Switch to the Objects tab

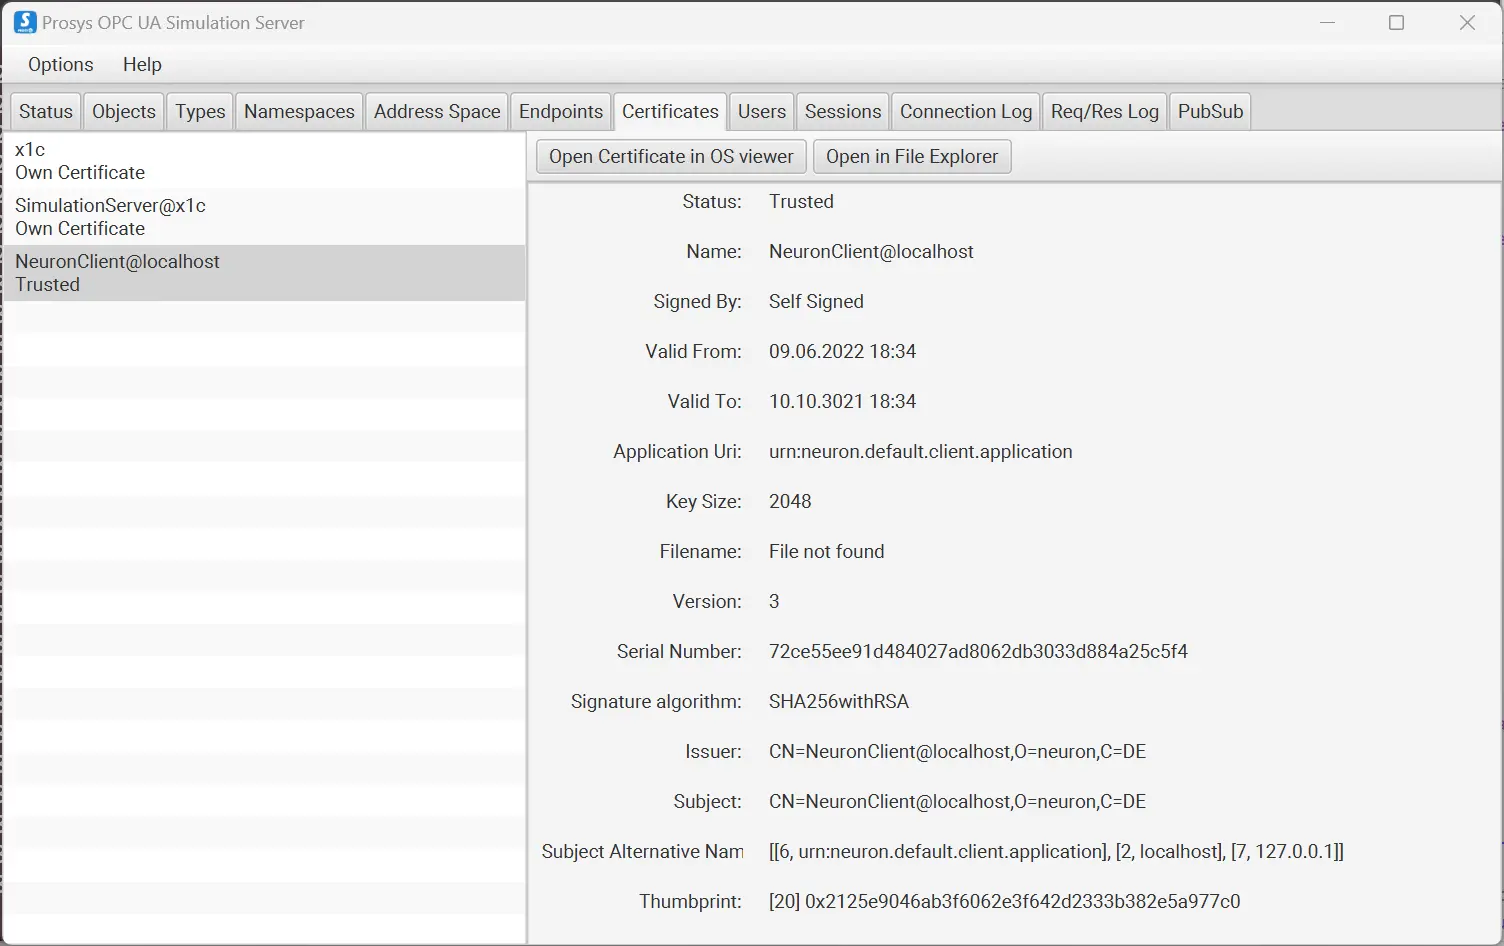pyautogui.click(x=123, y=111)
